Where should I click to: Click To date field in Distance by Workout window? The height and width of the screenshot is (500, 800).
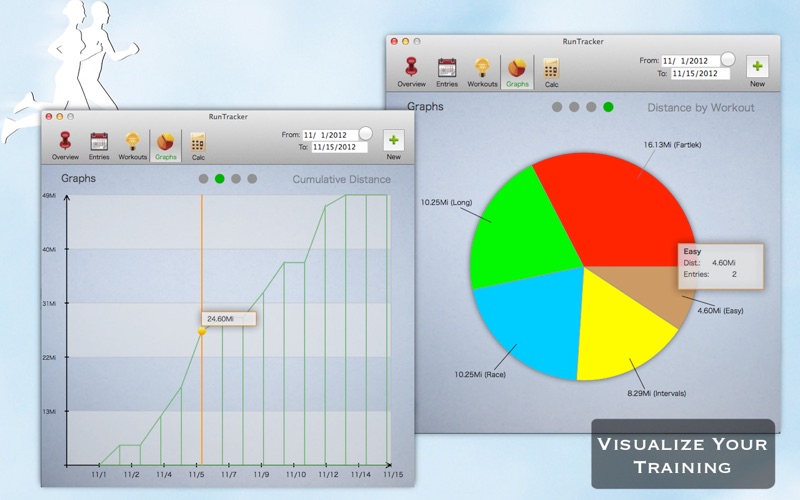(x=700, y=73)
